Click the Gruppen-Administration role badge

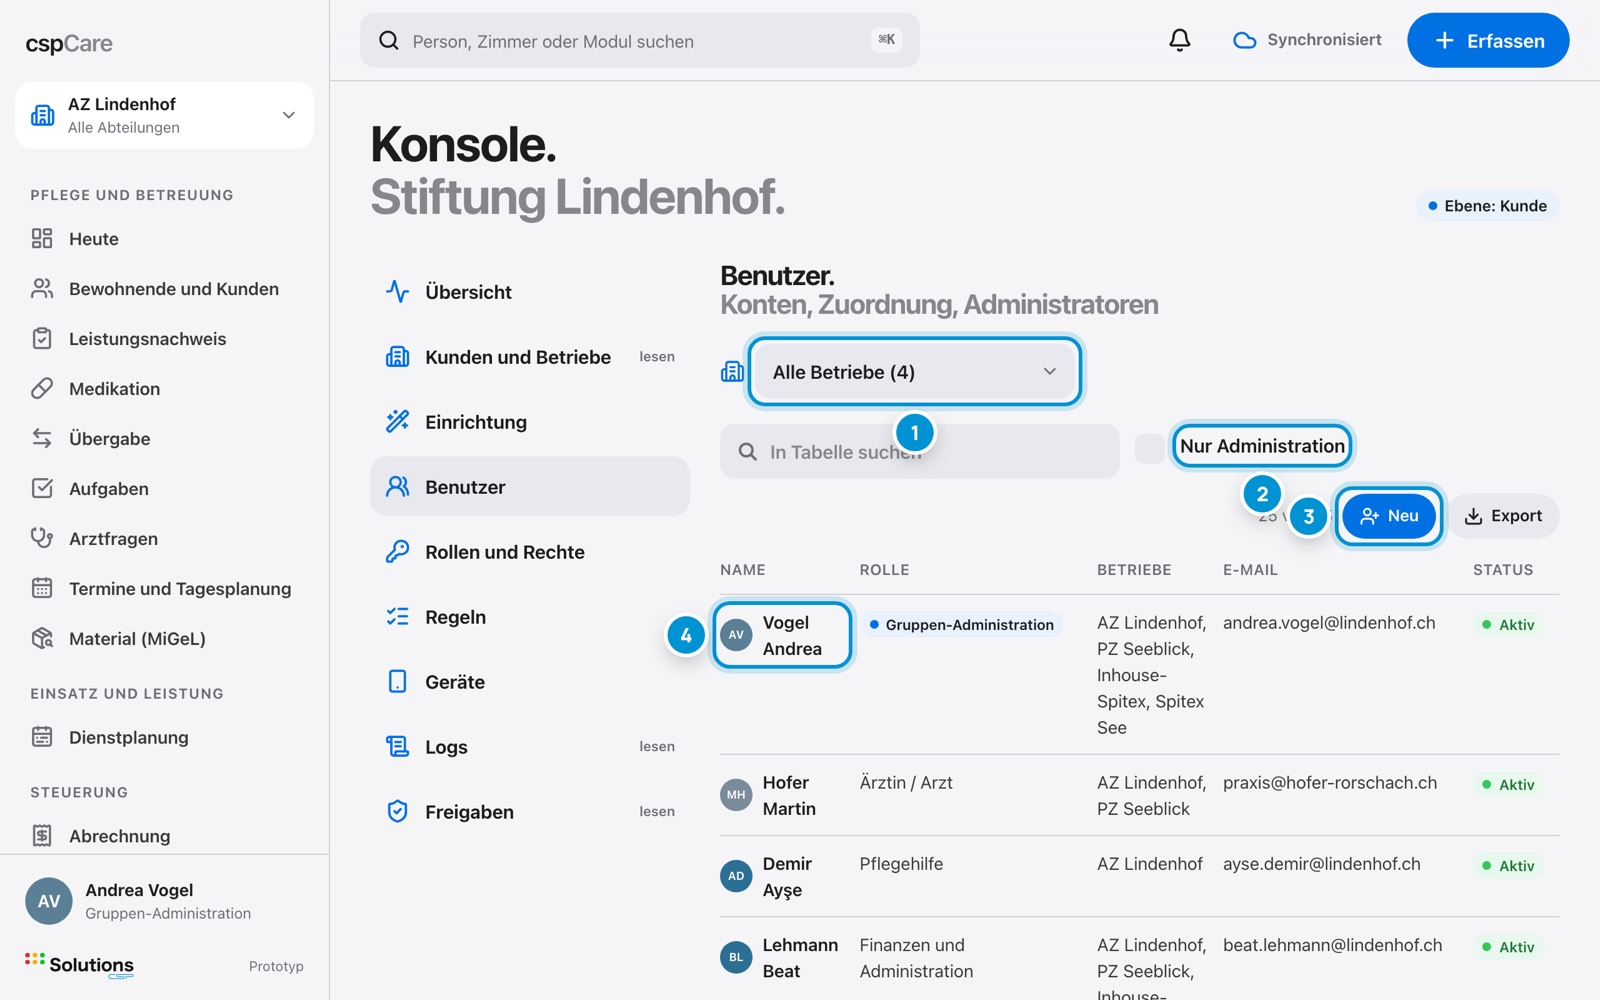[x=961, y=625]
